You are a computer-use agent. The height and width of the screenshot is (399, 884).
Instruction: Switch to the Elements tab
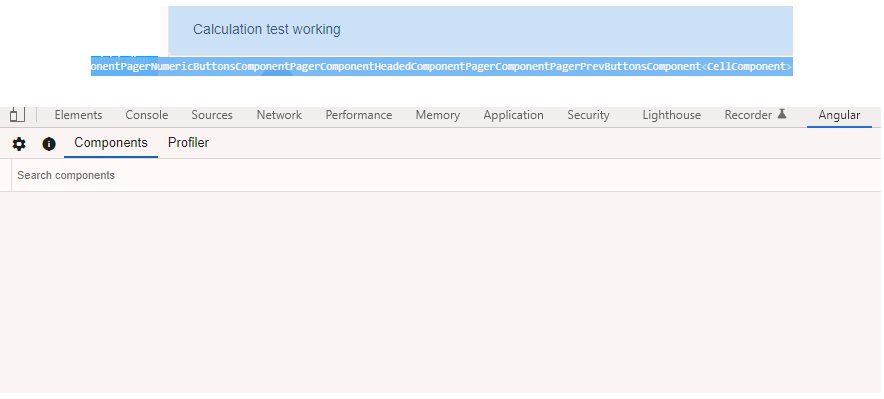[78, 115]
